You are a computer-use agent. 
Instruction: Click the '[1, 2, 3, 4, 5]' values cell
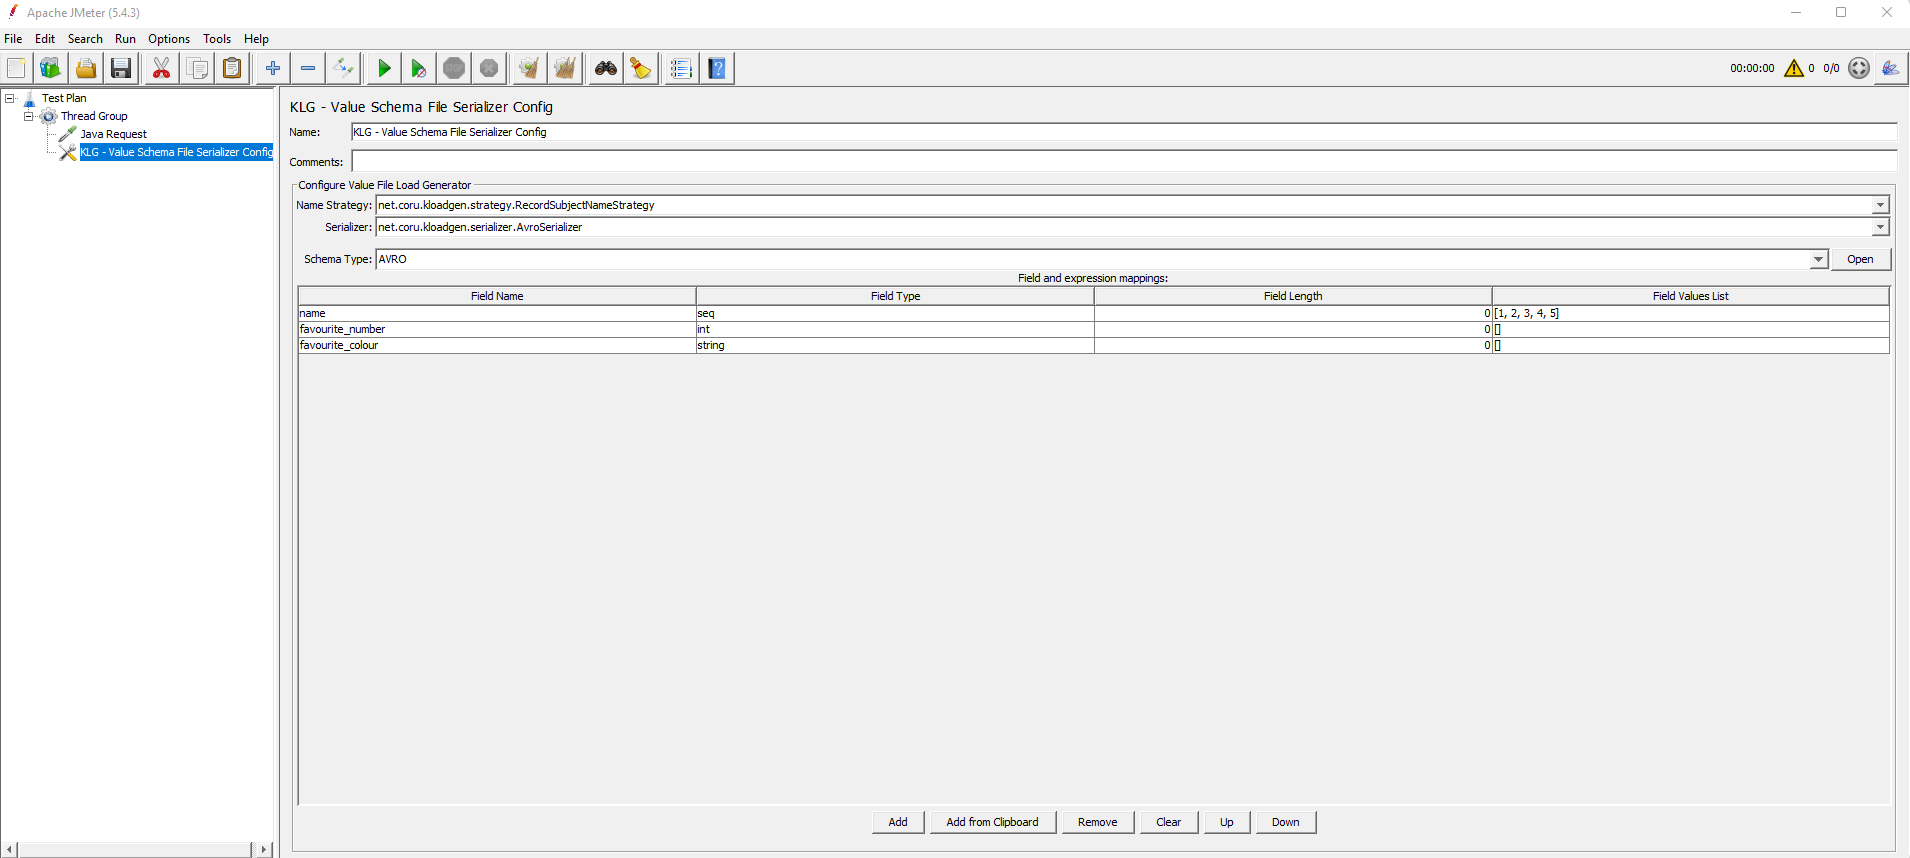pos(1691,313)
